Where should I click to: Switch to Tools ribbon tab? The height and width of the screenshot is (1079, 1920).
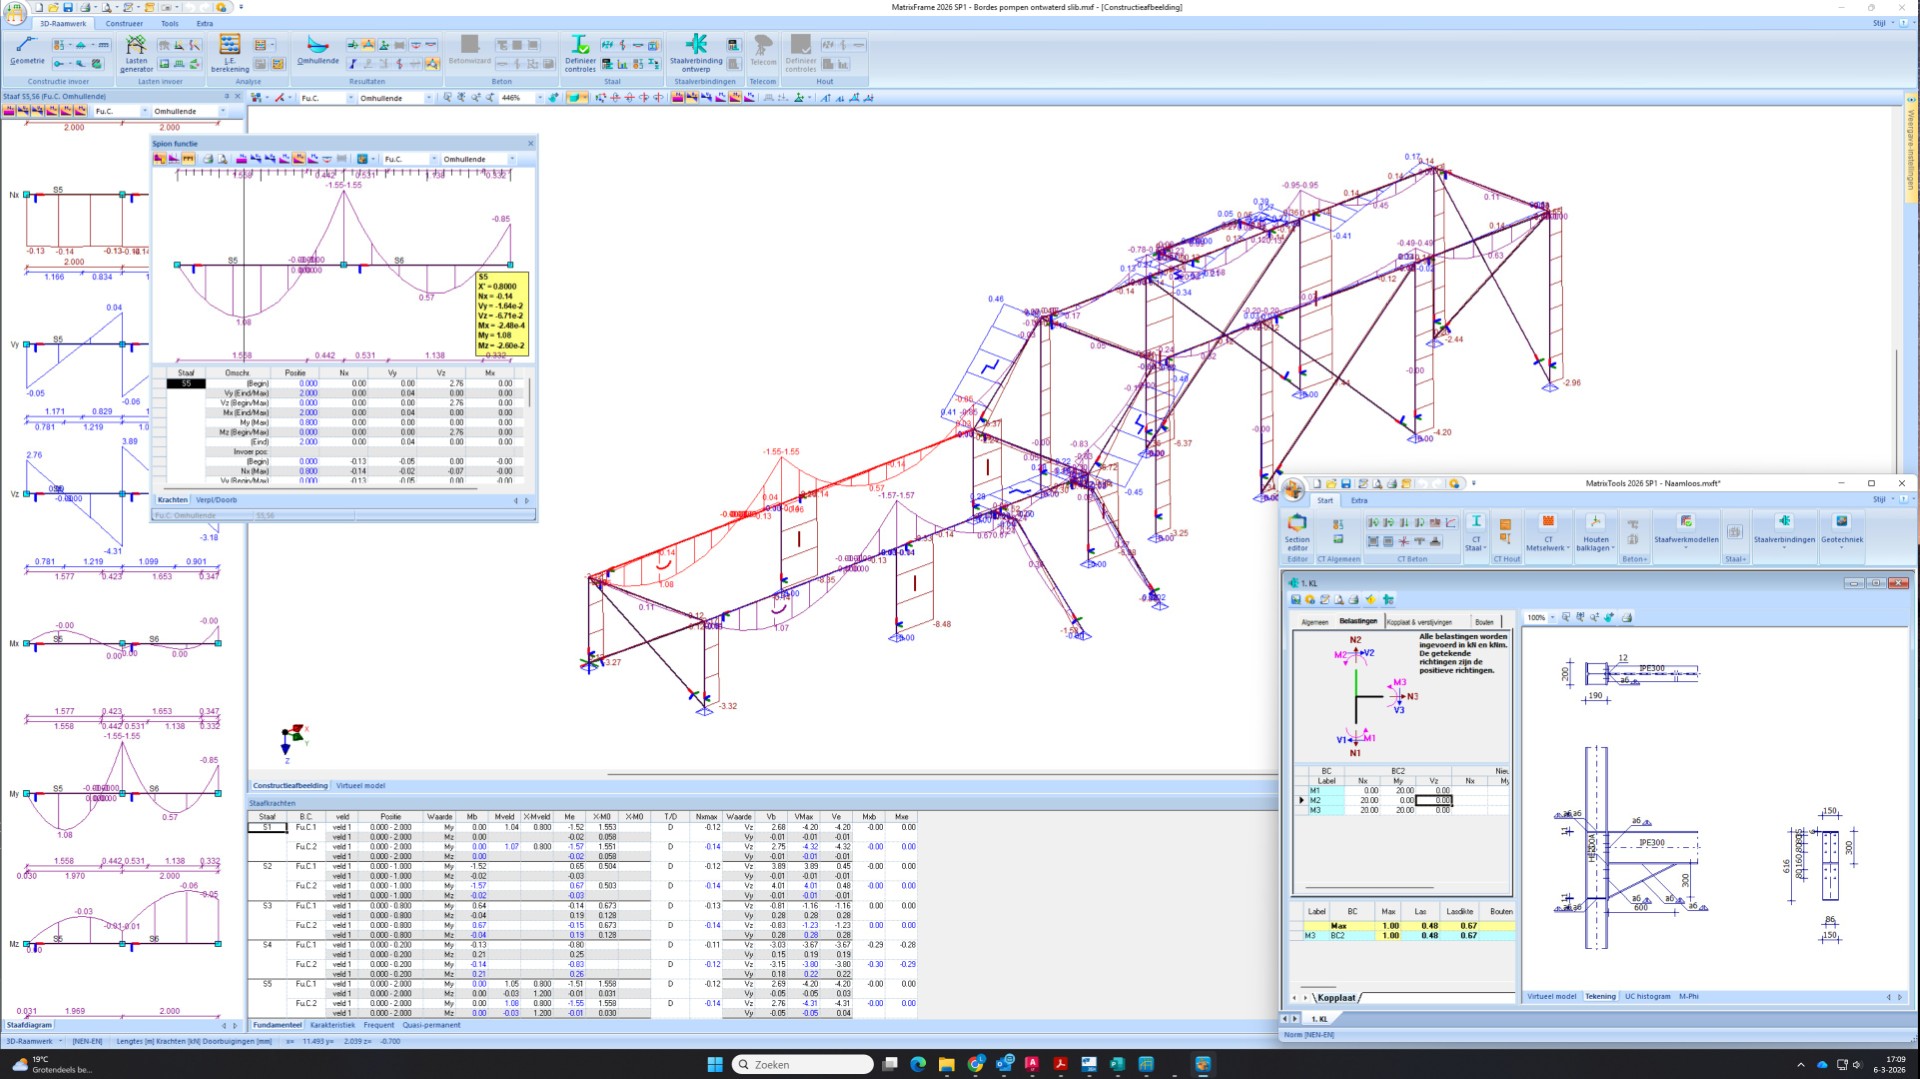(x=170, y=23)
